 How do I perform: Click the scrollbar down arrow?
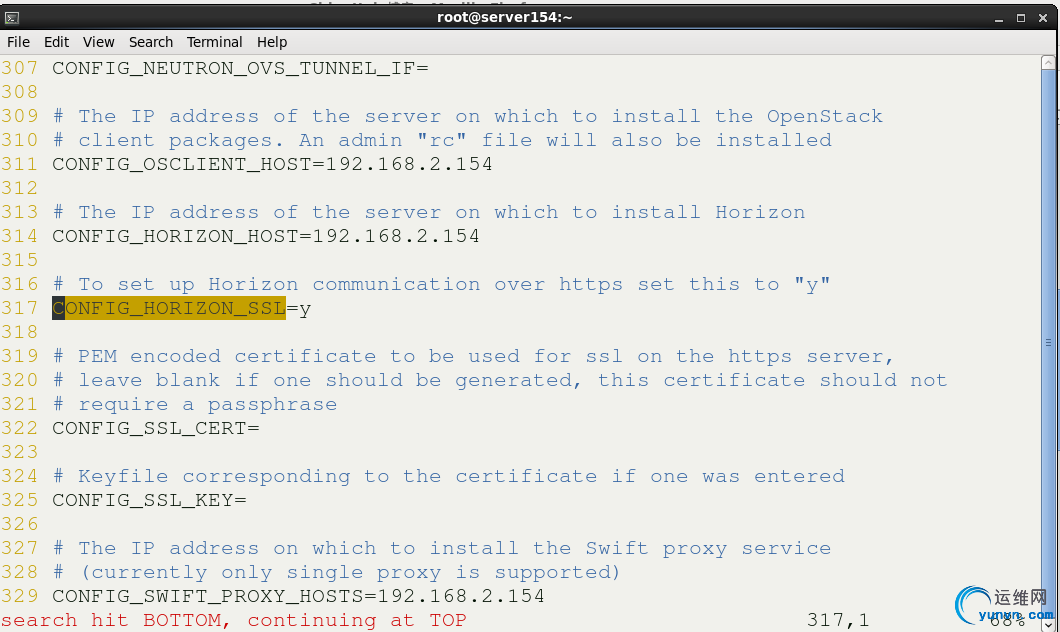[1048, 625]
